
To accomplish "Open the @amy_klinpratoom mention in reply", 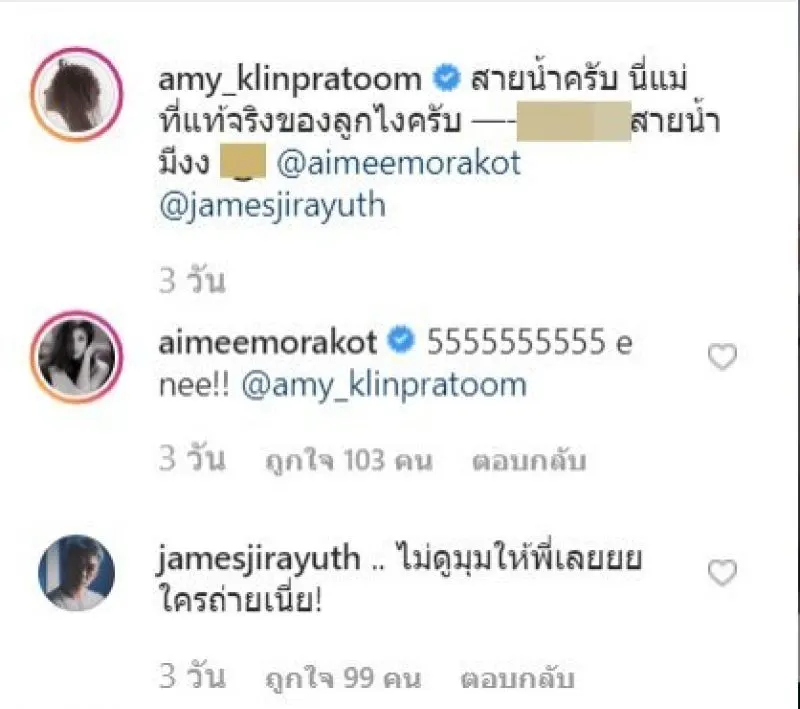I will click(x=384, y=387).
